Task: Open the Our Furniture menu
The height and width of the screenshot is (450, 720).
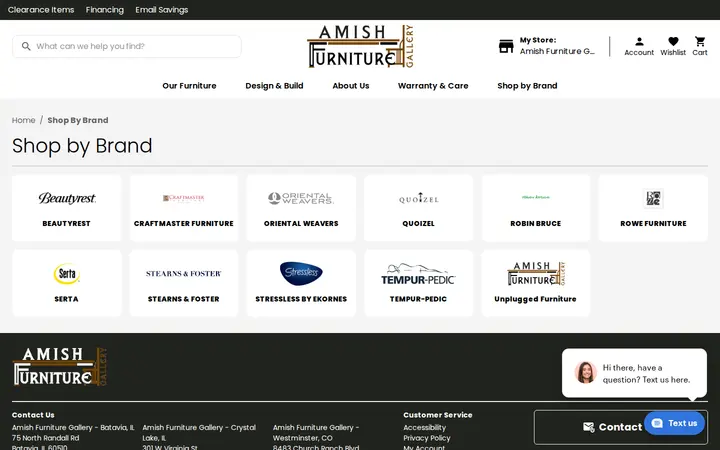Action: [189, 86]
